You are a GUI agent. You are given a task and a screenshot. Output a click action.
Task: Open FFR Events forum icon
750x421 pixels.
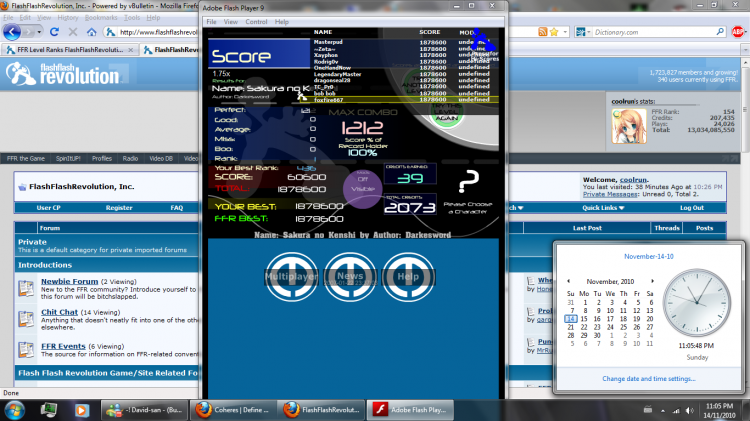[x=26, y=350]
